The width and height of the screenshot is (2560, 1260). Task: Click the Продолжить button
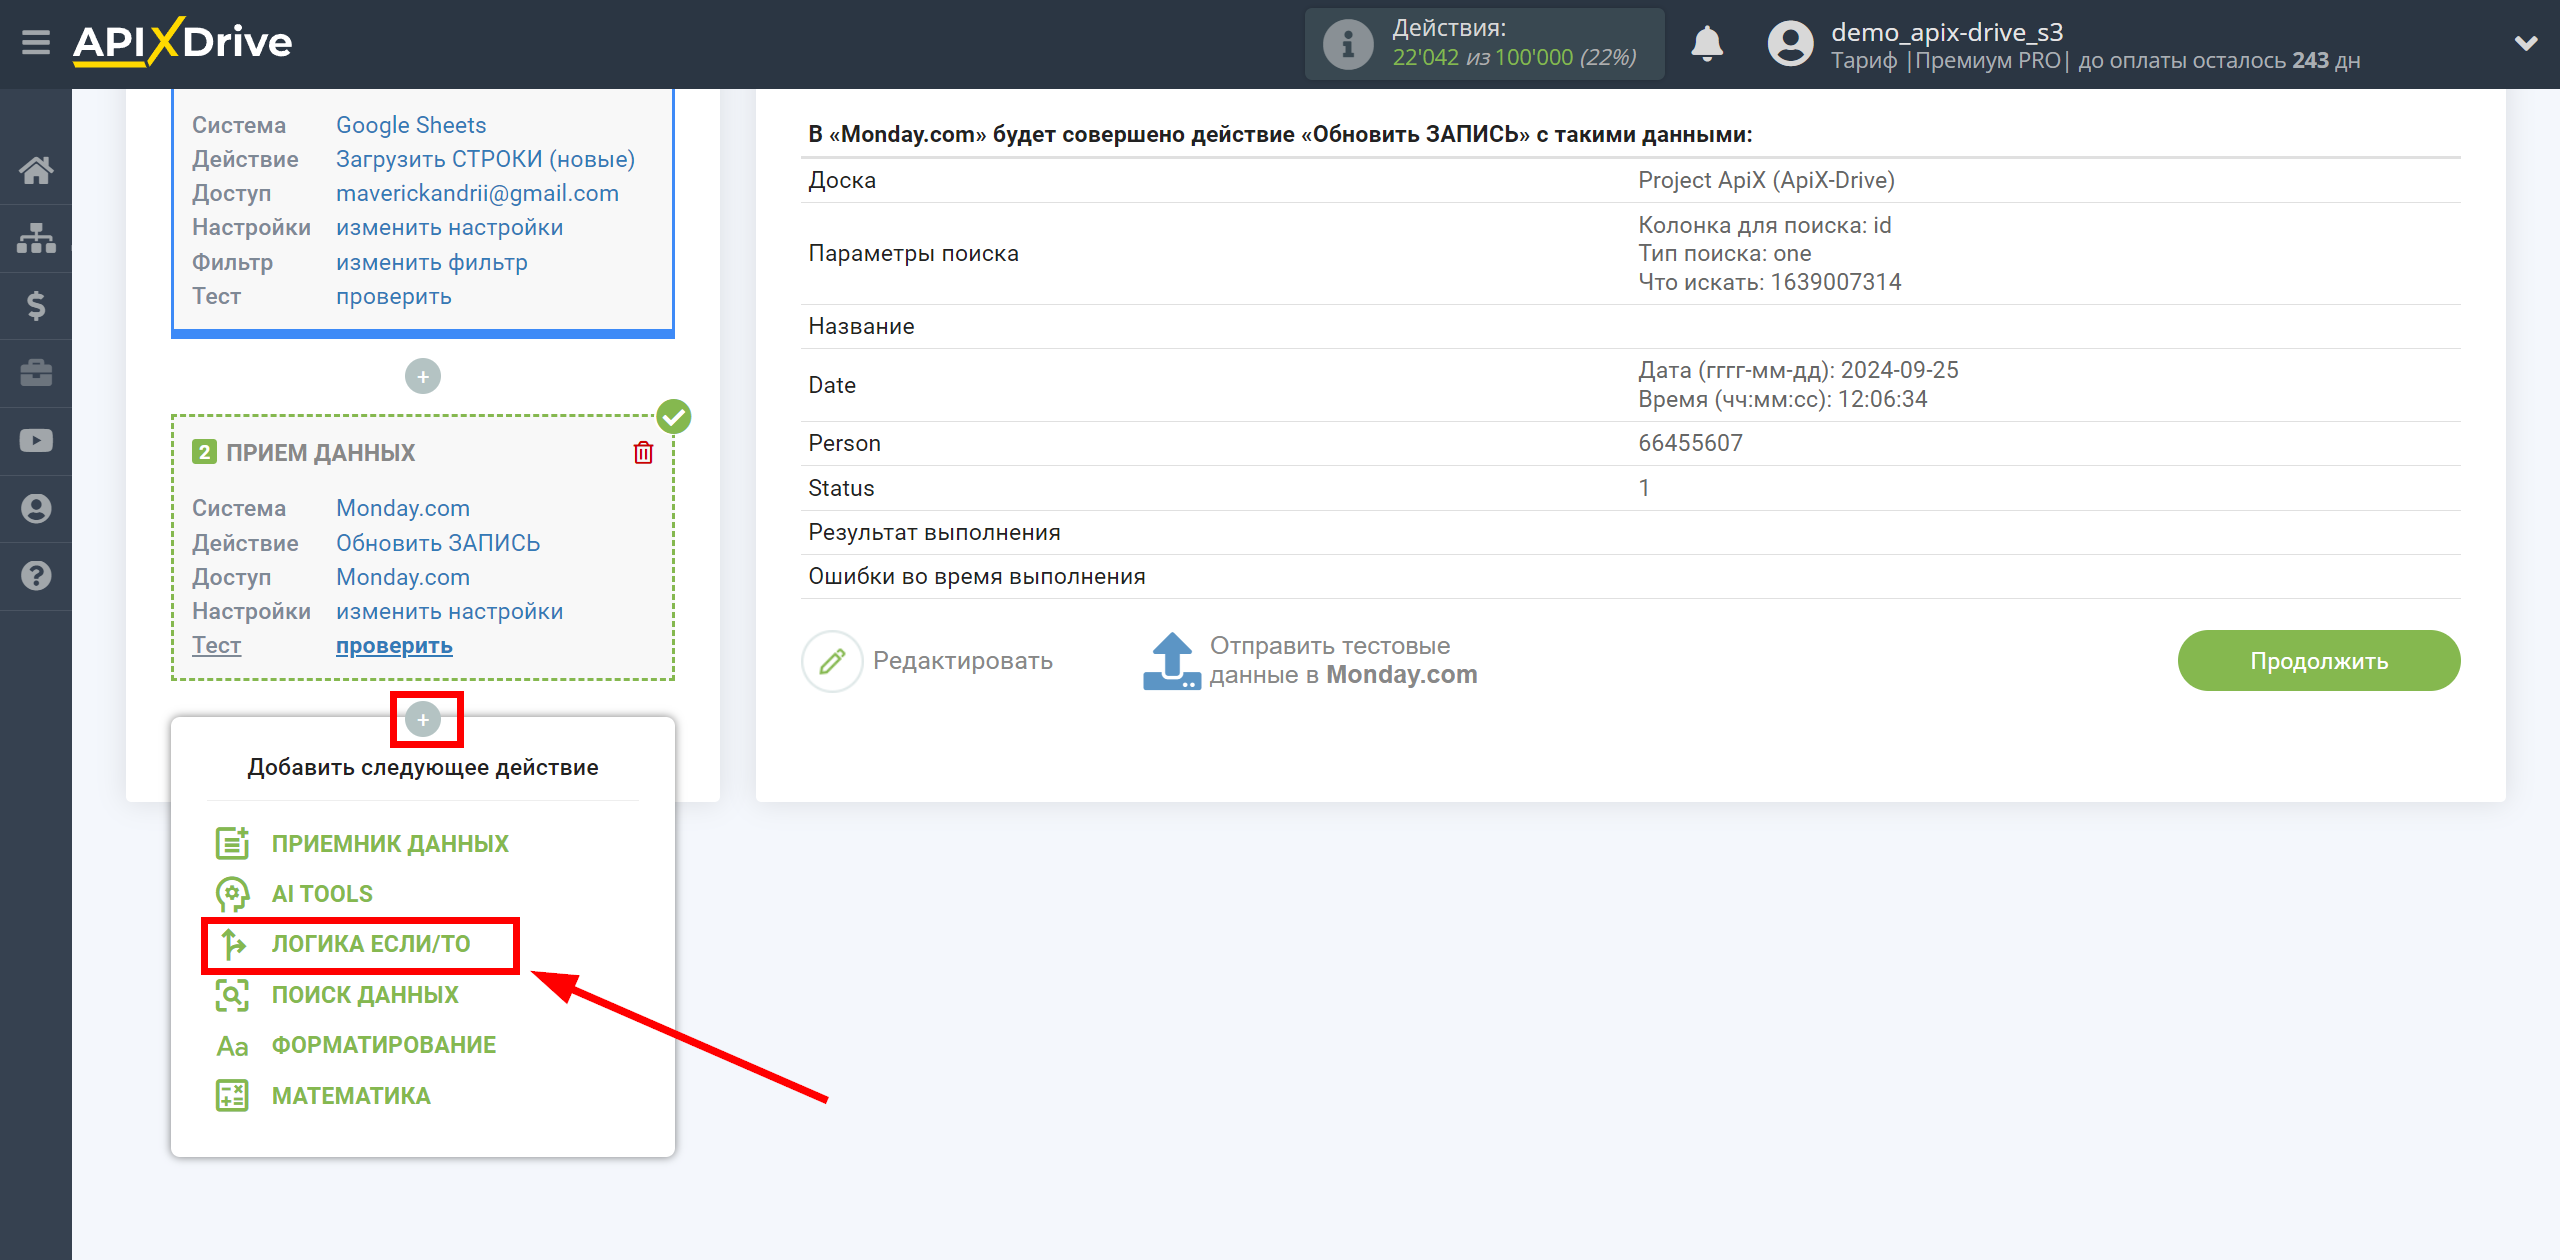pos(2319,661)
